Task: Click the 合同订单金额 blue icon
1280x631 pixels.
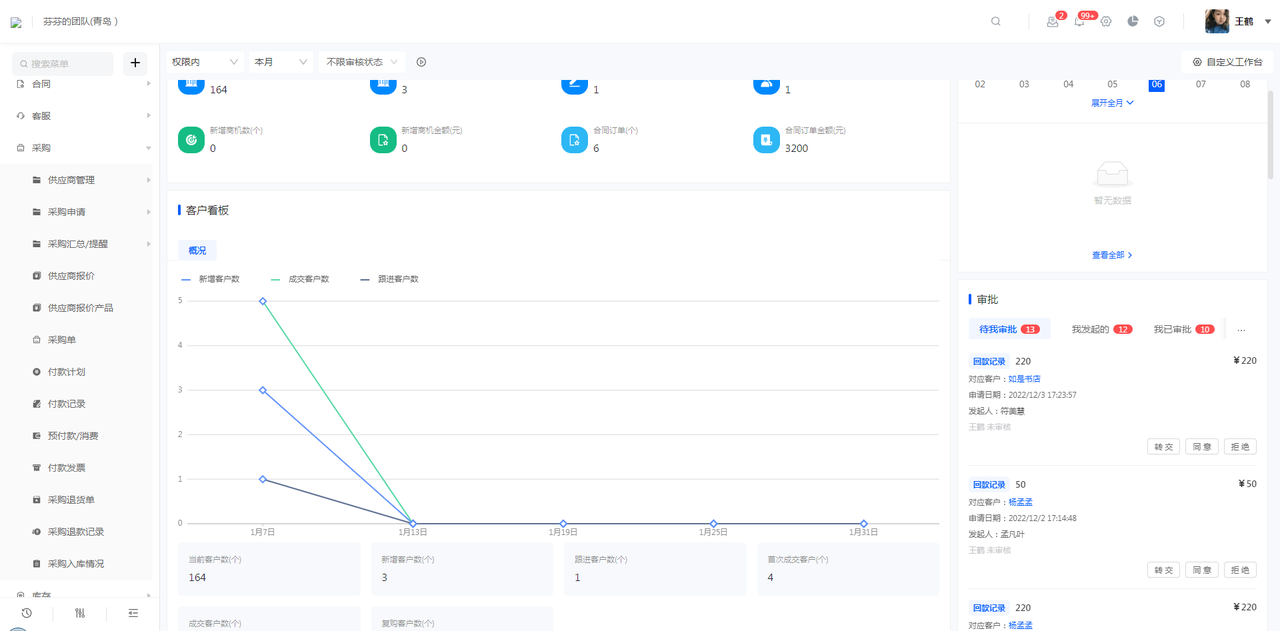Action: tap(766, 140)
